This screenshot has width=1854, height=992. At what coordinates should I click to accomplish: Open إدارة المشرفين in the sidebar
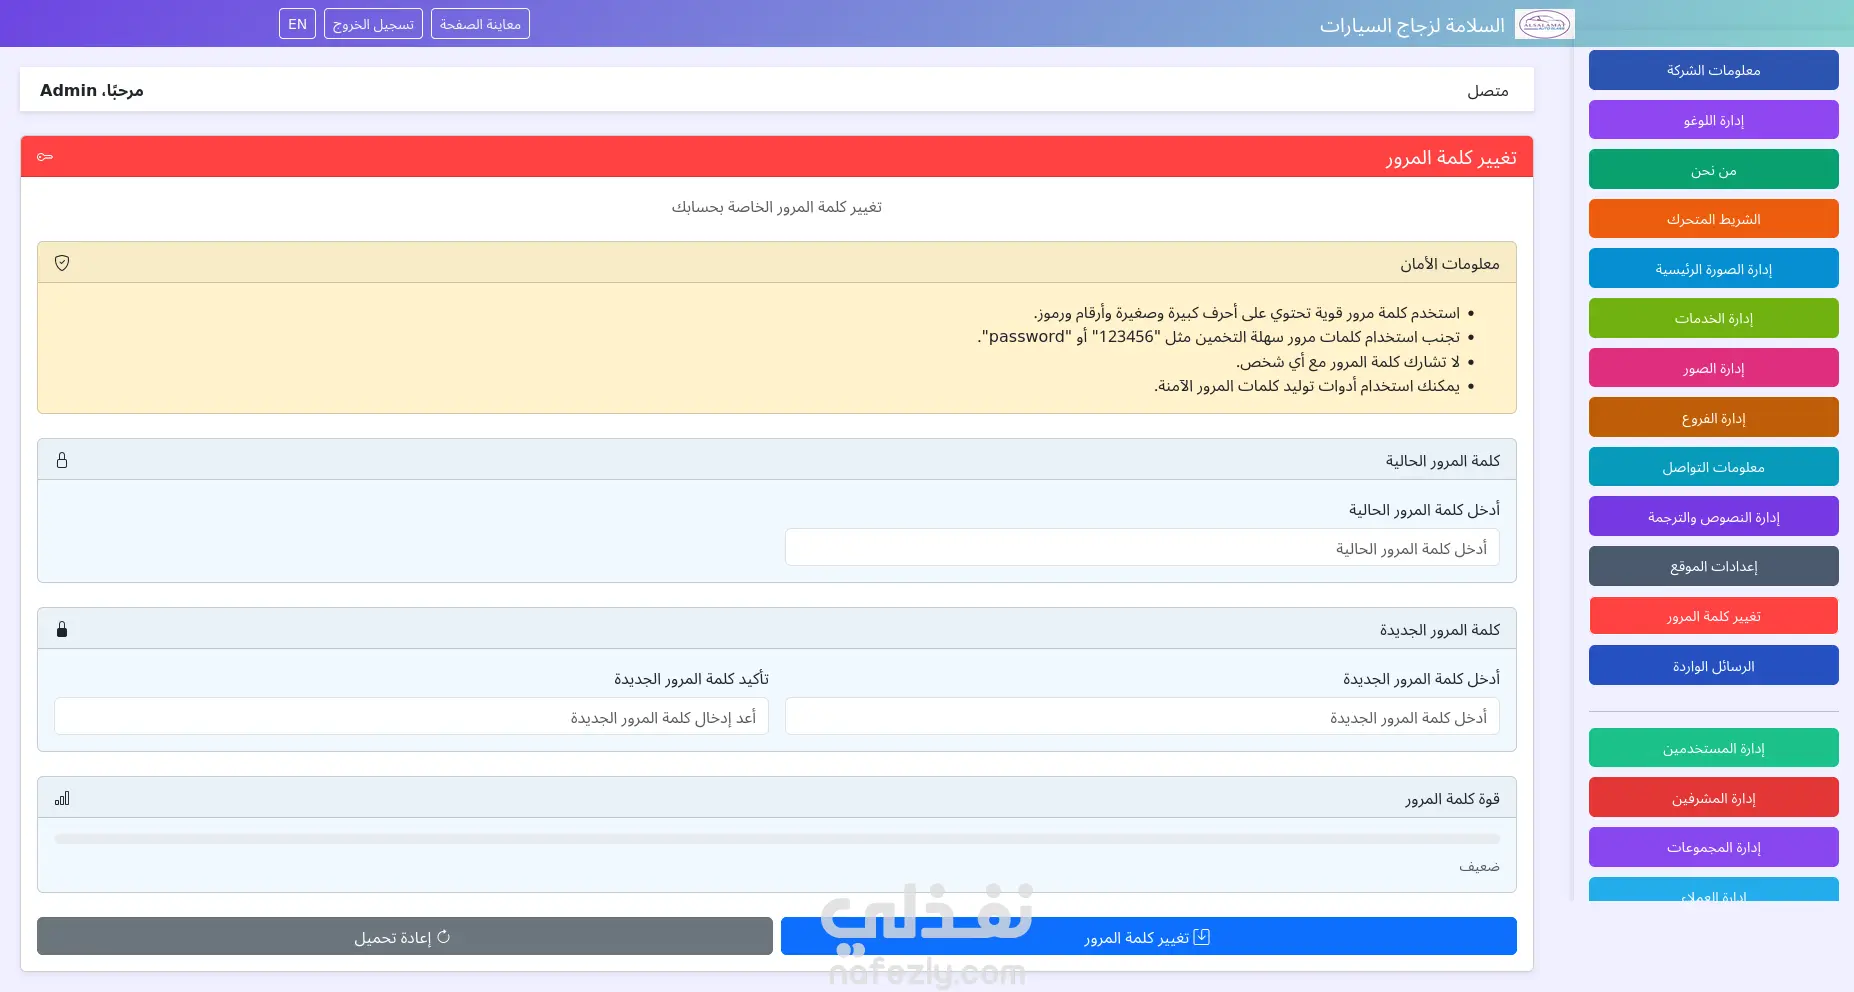pyautogui.click(x=1714, y=798)
